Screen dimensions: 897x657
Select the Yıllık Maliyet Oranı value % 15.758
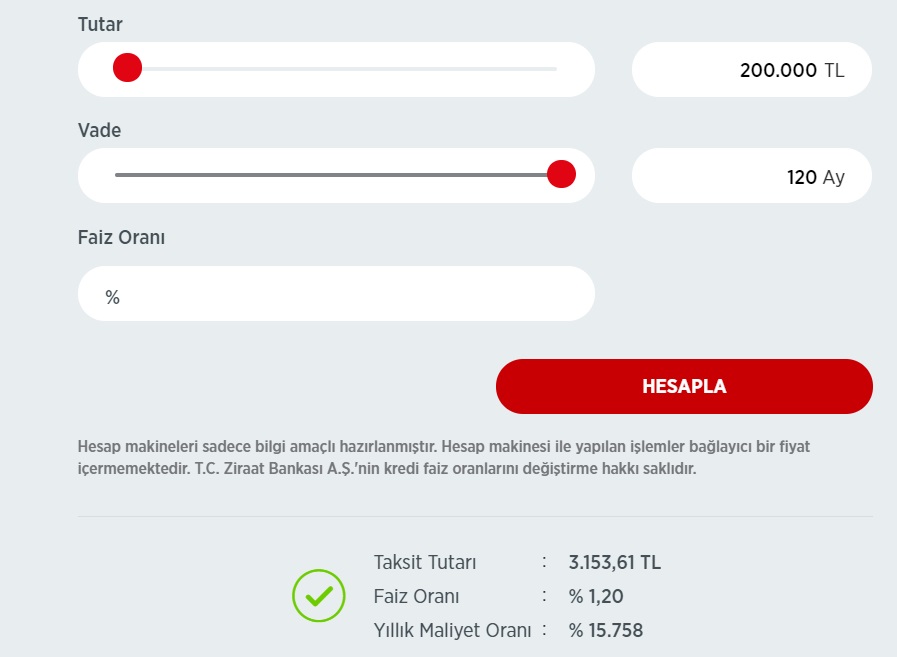pyautogui.click(x=606, y=630)
